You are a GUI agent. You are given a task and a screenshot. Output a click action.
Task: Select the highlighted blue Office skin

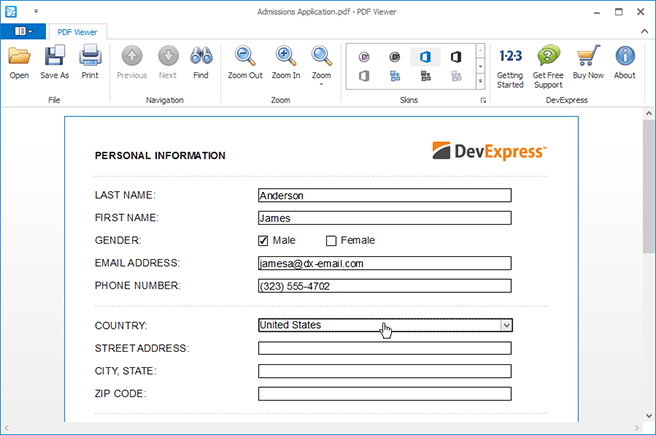(423, 56)
